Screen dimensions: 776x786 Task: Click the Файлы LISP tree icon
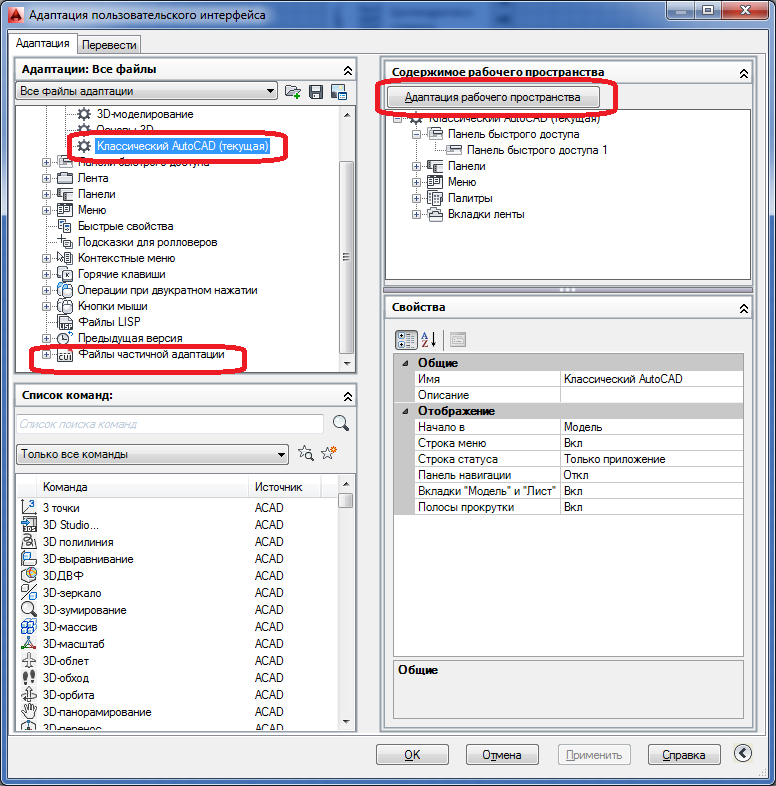[x=65, y=322]
